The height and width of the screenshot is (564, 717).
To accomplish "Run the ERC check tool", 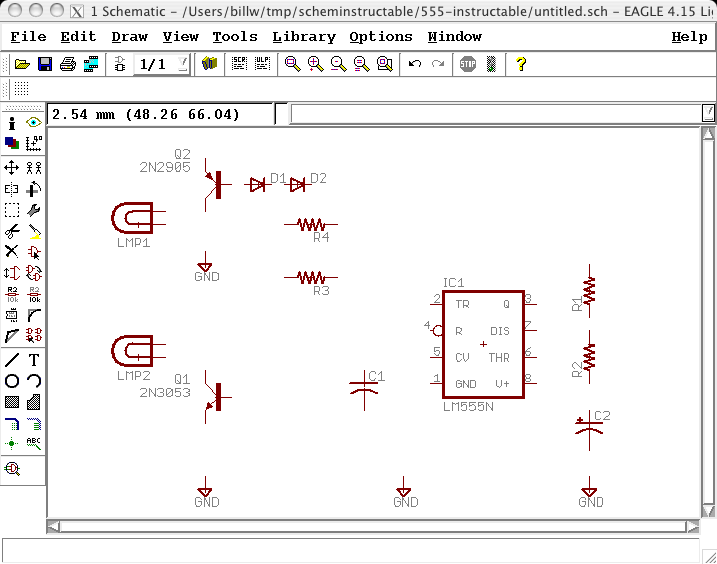I will click(12, 469).
